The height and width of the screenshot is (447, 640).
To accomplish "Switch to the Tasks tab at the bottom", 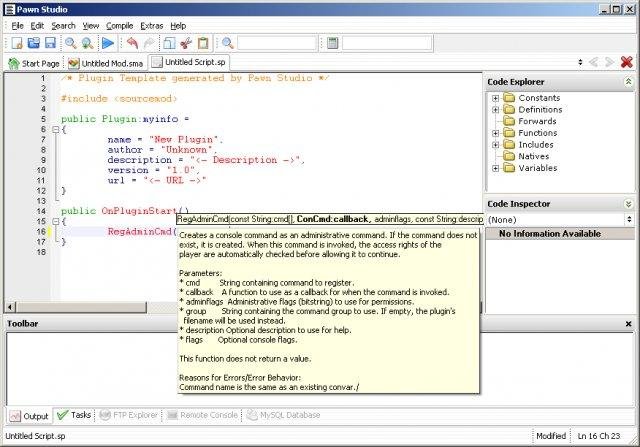I will 75,415.
